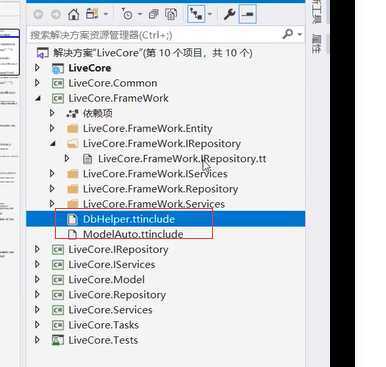386x367 pixels.
Task: Open the 属性 side tab
Action: (316, 44)
